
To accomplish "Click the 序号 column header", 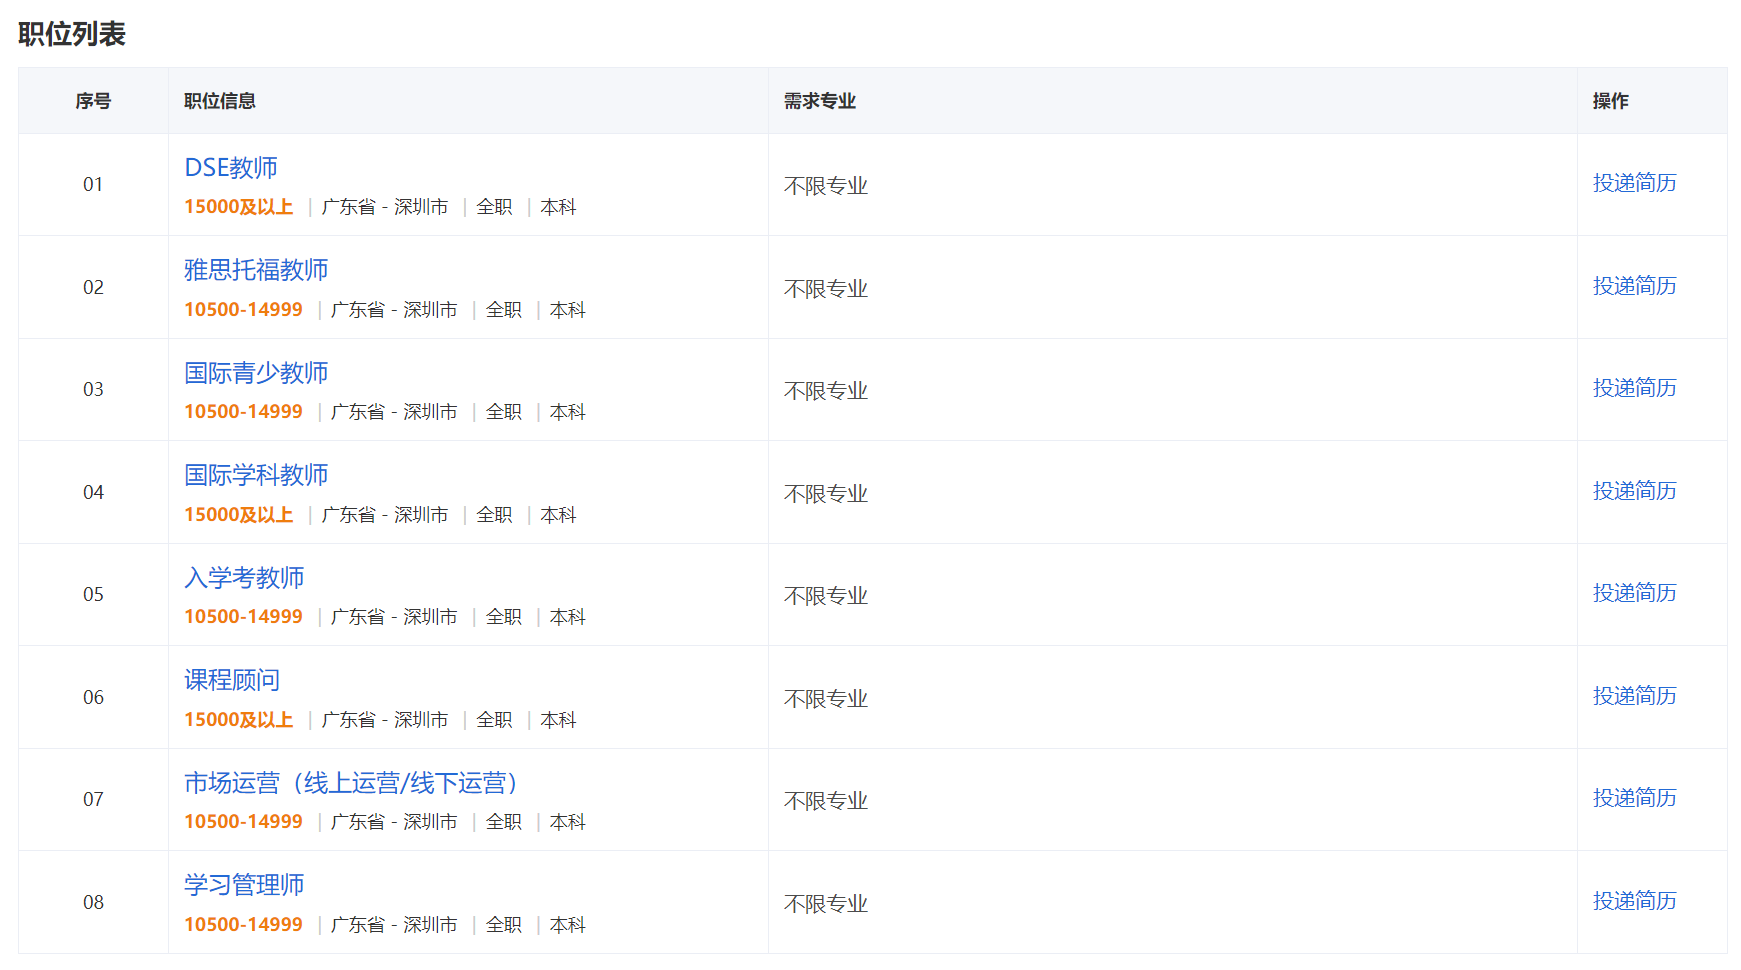I will click(x=93, y=101).
